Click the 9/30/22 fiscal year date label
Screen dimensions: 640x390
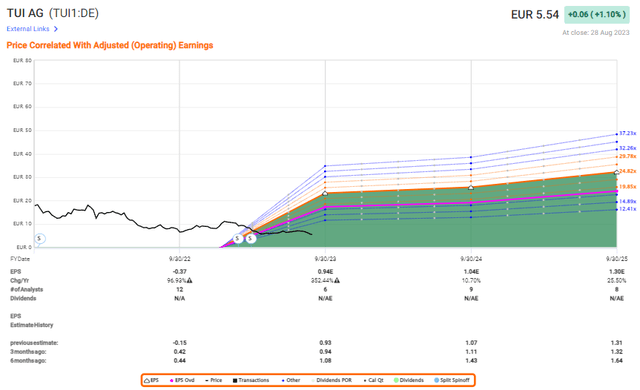180,259
